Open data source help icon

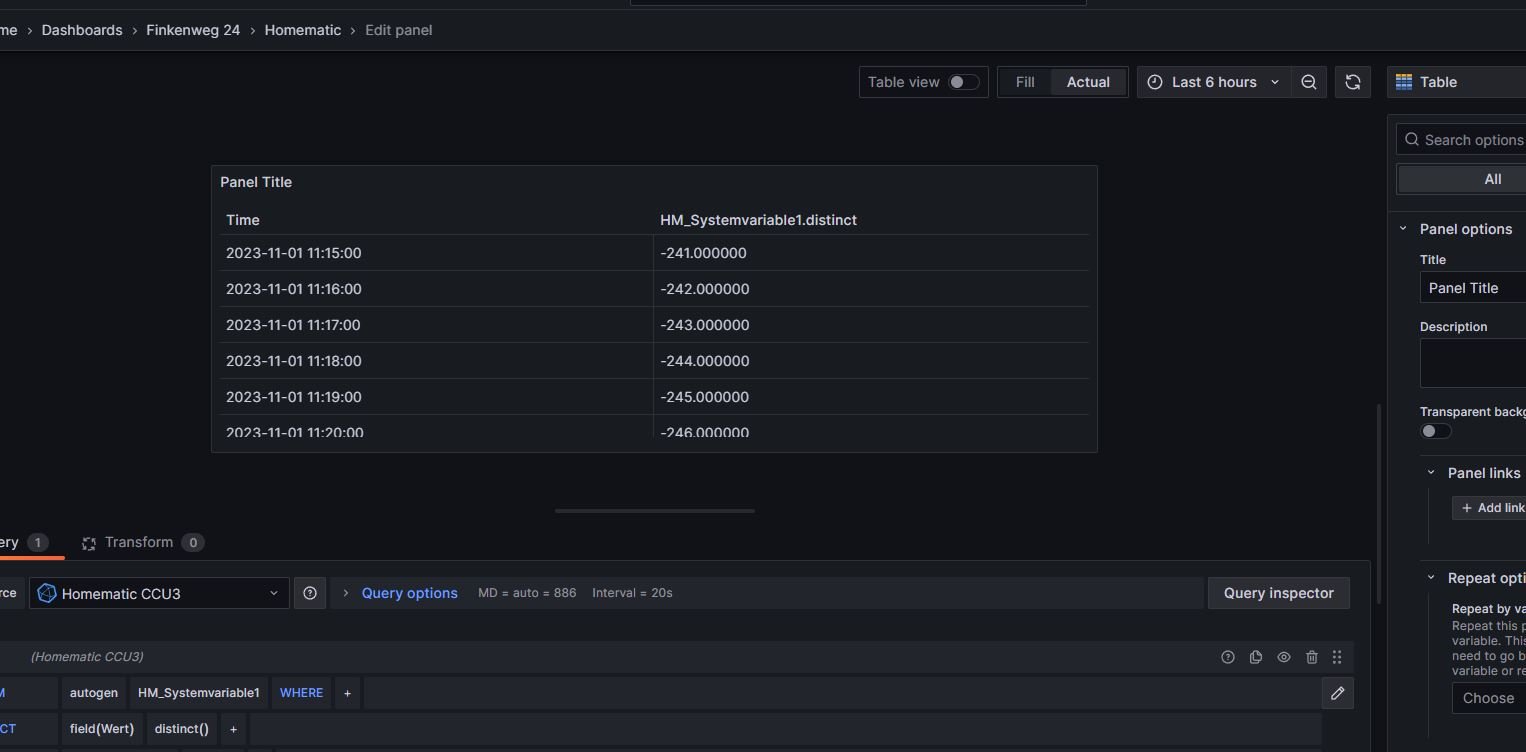pos(310,593)
